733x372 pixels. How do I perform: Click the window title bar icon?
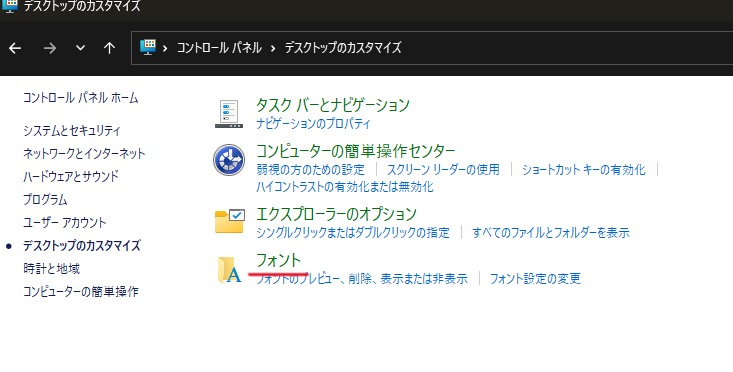click(10, 6)
